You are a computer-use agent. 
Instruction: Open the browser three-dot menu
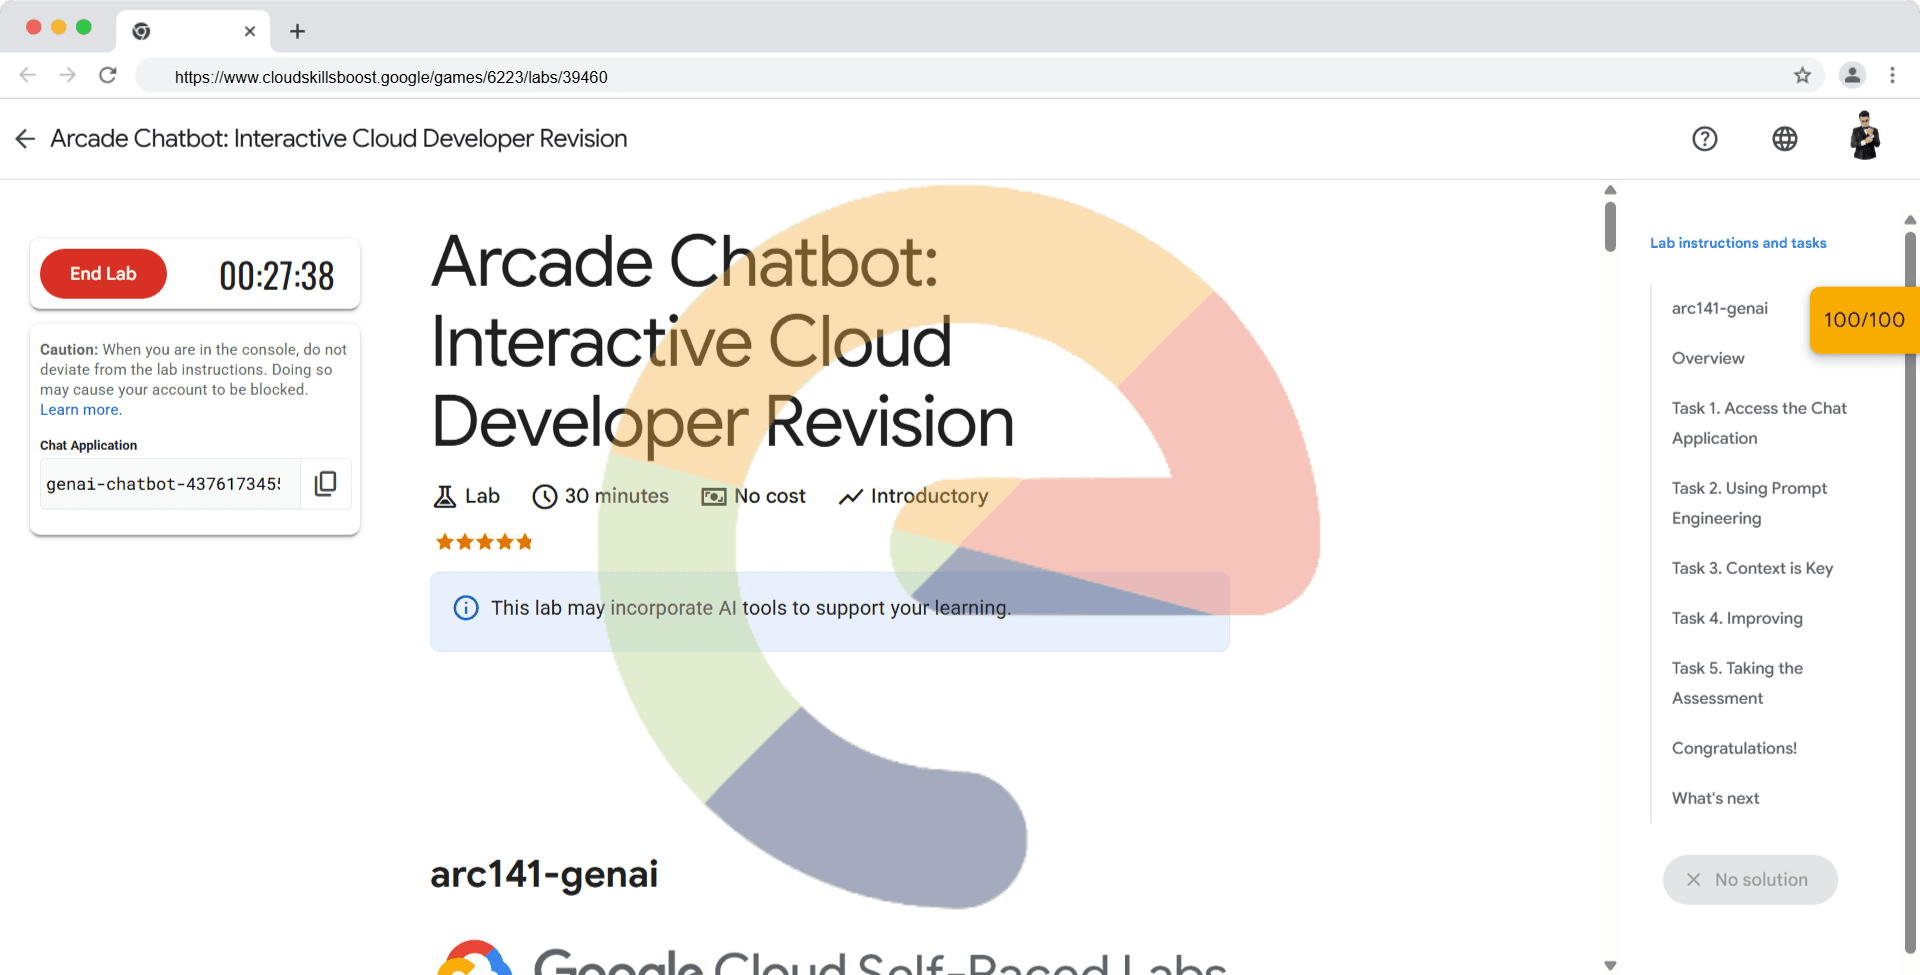1892,76
